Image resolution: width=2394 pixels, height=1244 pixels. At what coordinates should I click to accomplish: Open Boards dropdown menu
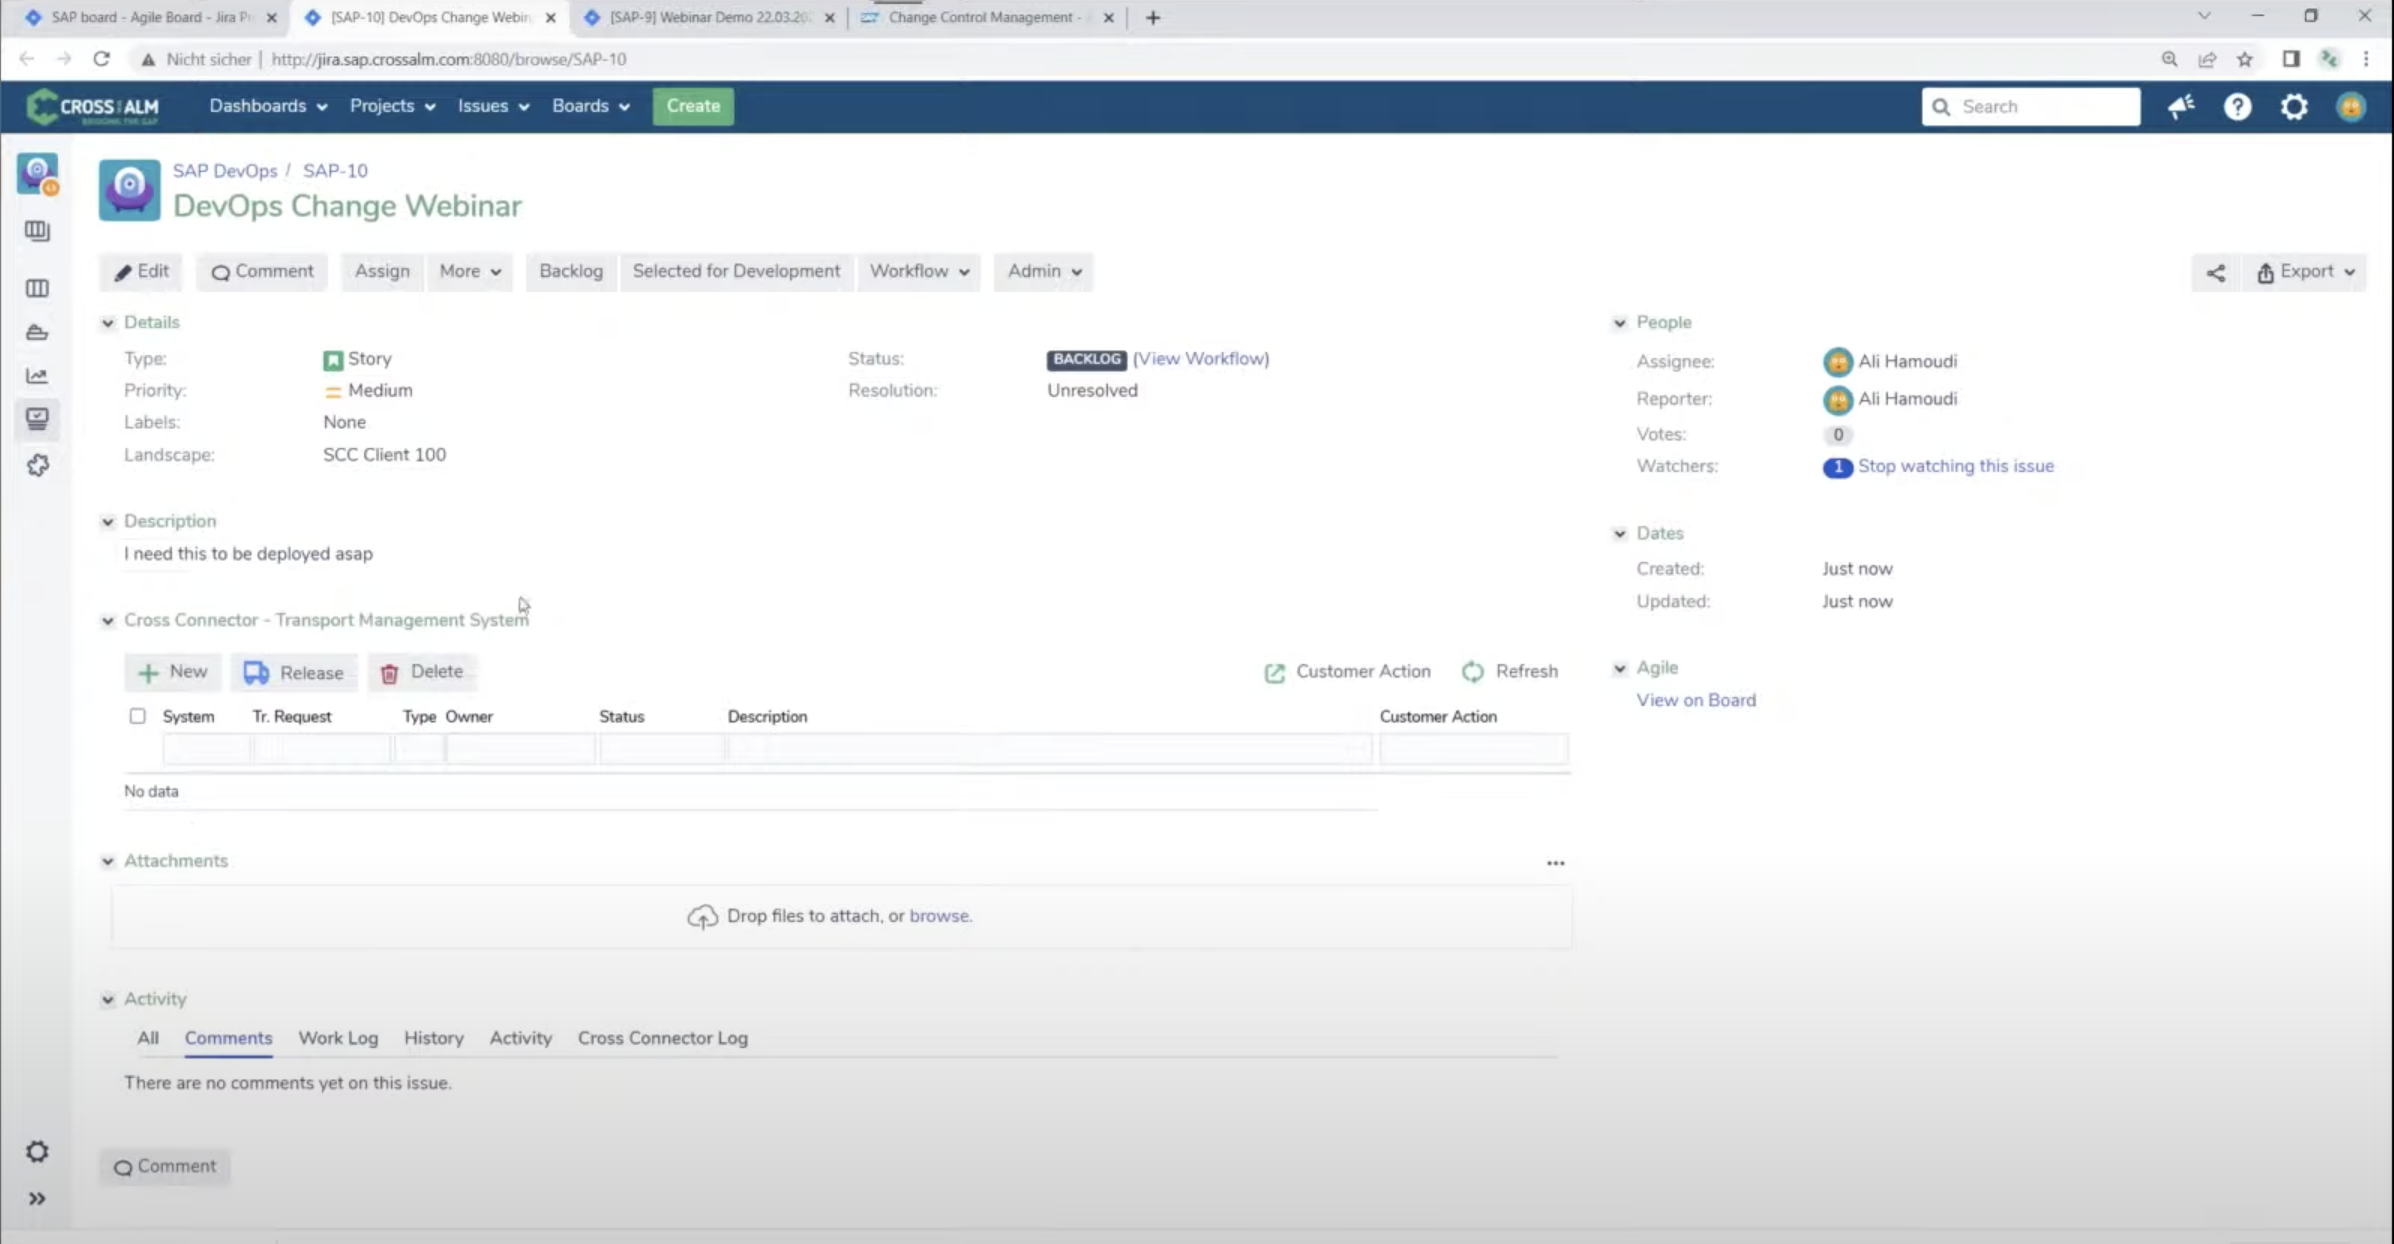point(590,106)
